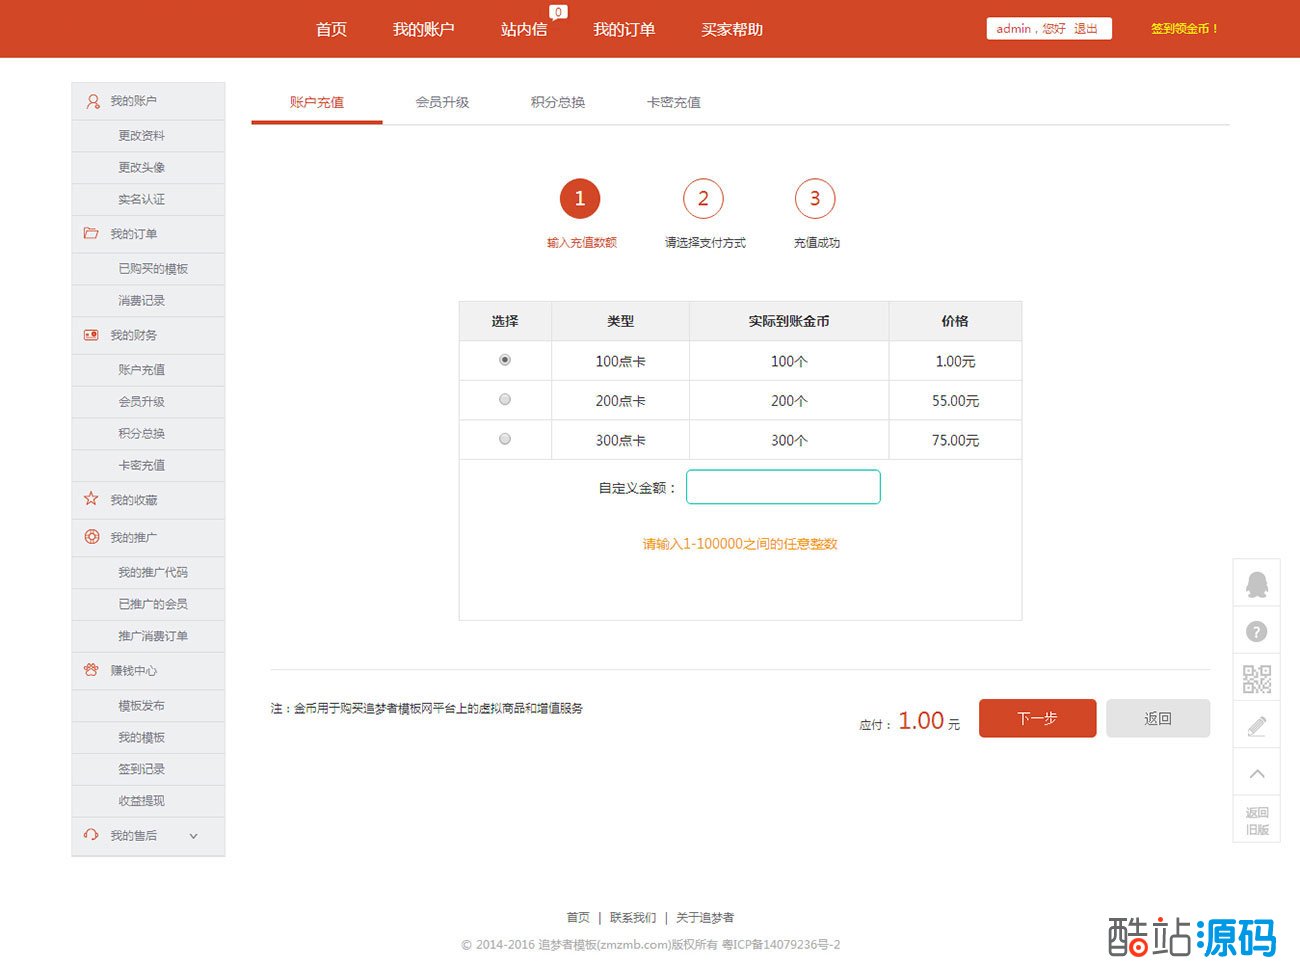The image size is (1300, 968).
Task: Show the QR code icon
Action: [1256, 679]
